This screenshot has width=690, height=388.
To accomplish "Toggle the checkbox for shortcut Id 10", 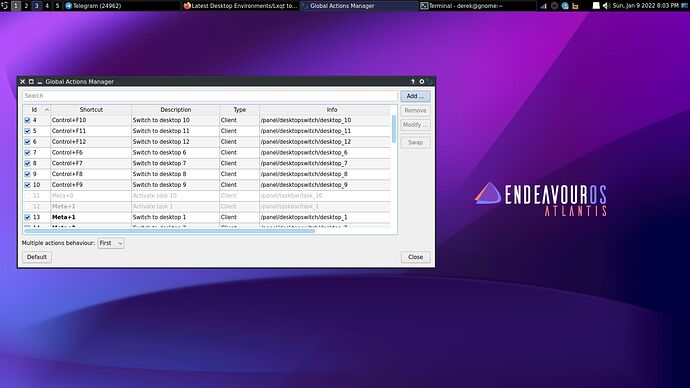I will [x=27, y=185].
